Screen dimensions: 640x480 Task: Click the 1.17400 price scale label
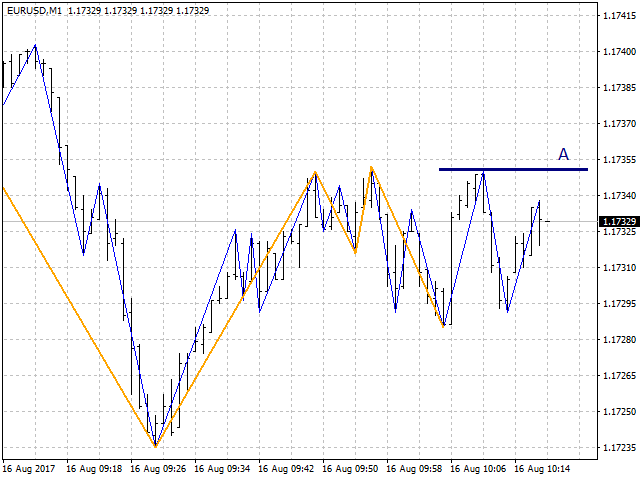[x=619, y=52]
